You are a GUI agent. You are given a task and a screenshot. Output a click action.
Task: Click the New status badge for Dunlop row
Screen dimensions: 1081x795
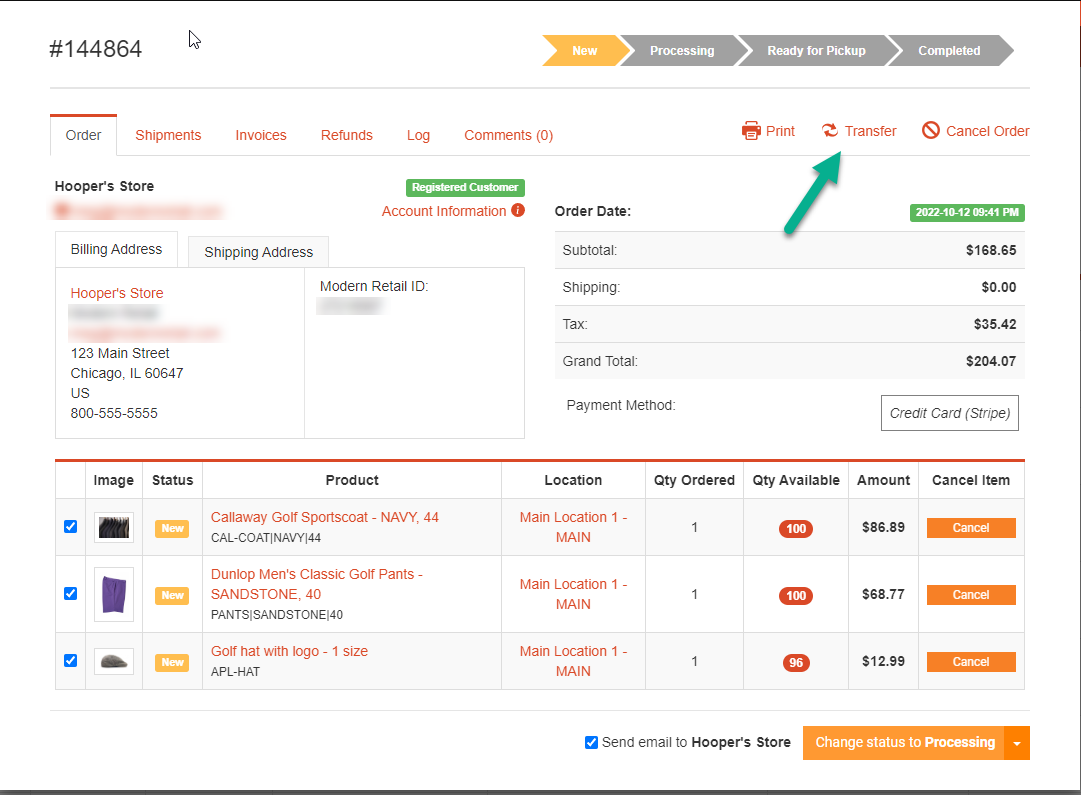[172, 595]
